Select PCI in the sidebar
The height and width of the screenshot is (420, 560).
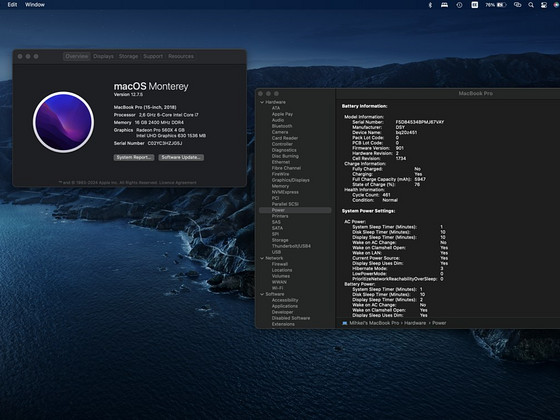tap(275, 198)
